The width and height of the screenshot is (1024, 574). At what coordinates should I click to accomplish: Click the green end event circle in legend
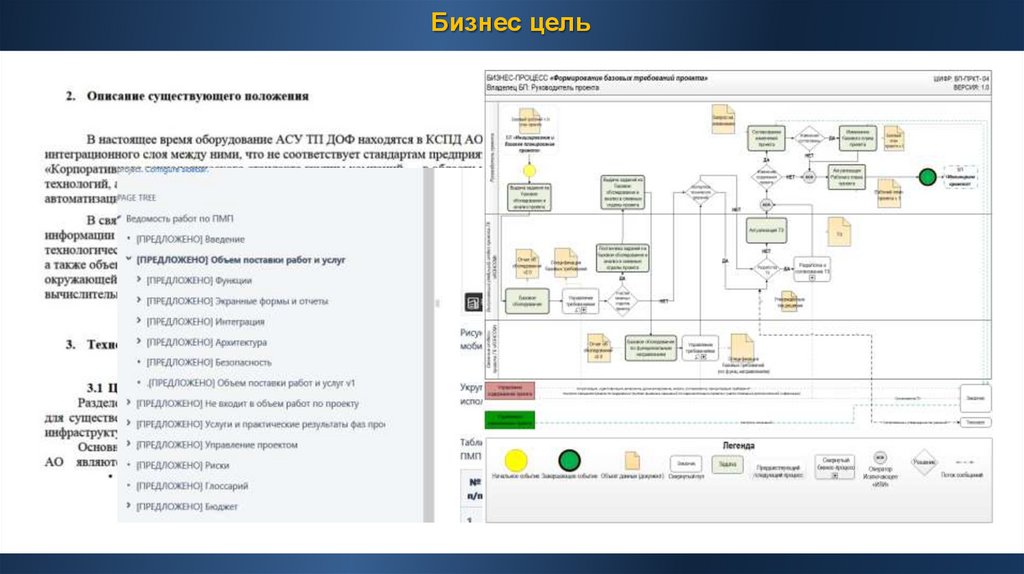tap(569, 462)
